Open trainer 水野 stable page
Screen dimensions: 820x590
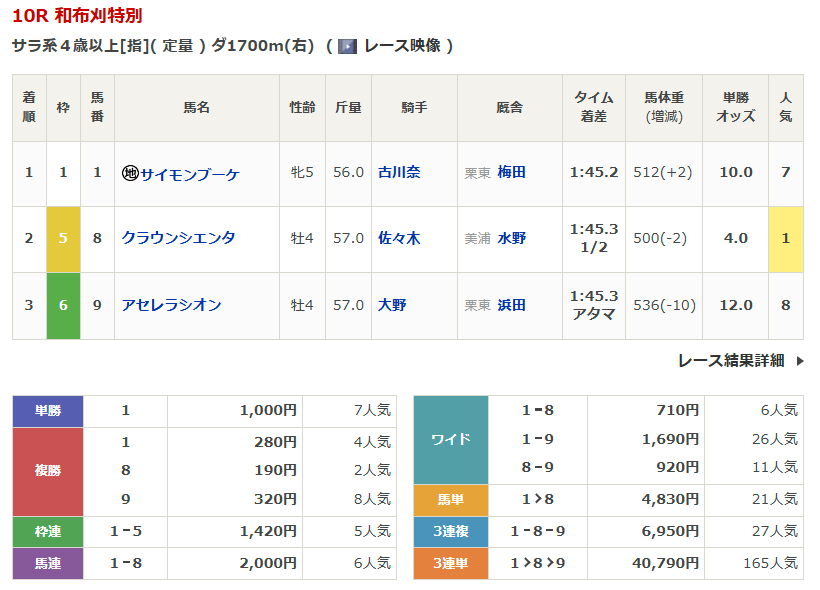point(511,238)
